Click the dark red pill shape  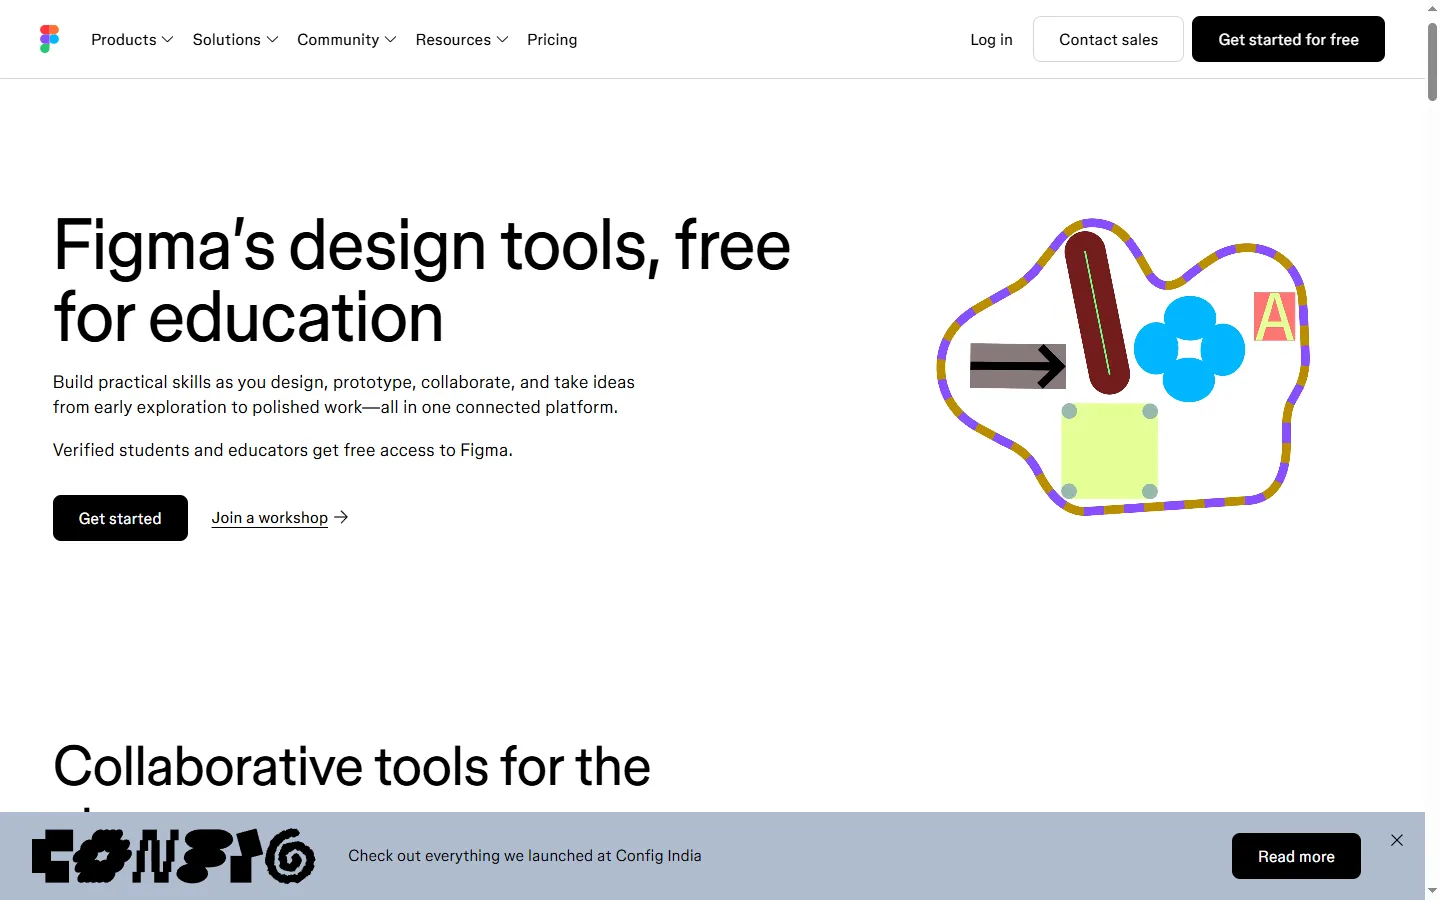click(x=1097, y=312)
